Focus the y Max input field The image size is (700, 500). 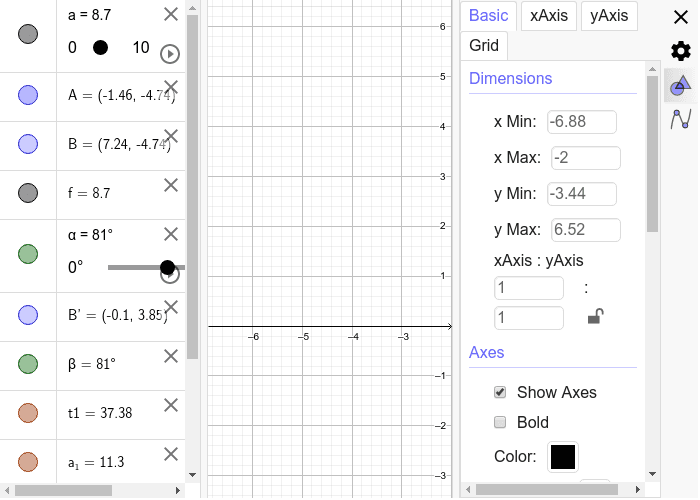point(586,230)
